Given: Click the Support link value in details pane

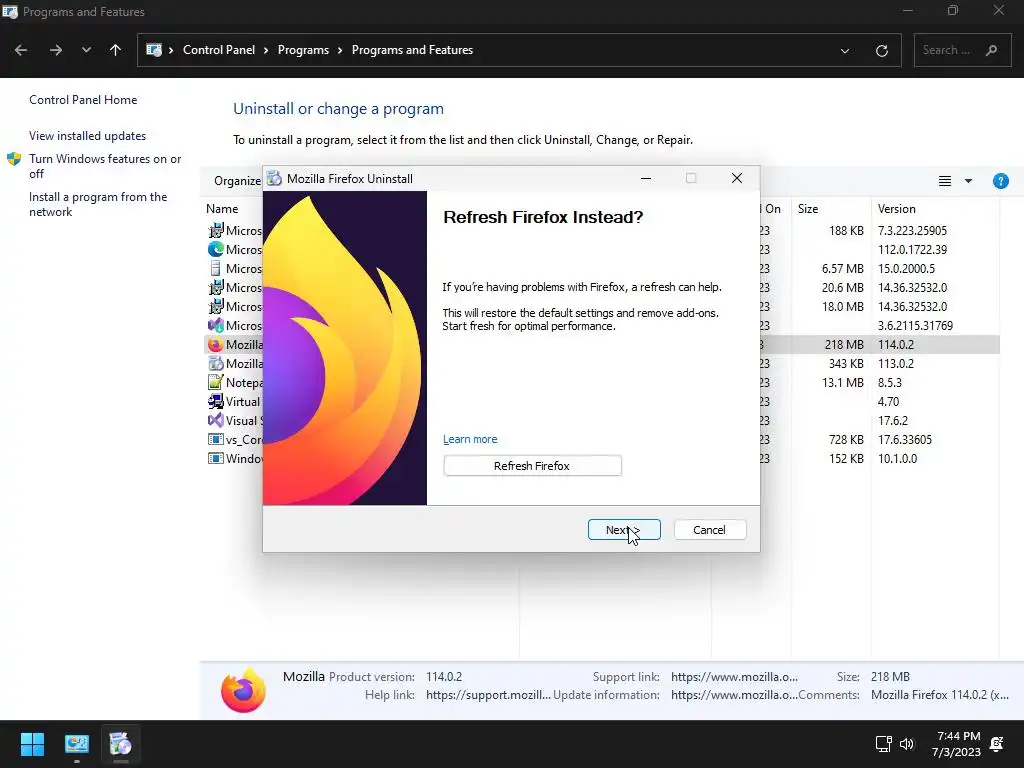Looking at the screenshot, I should pos(734,677).
